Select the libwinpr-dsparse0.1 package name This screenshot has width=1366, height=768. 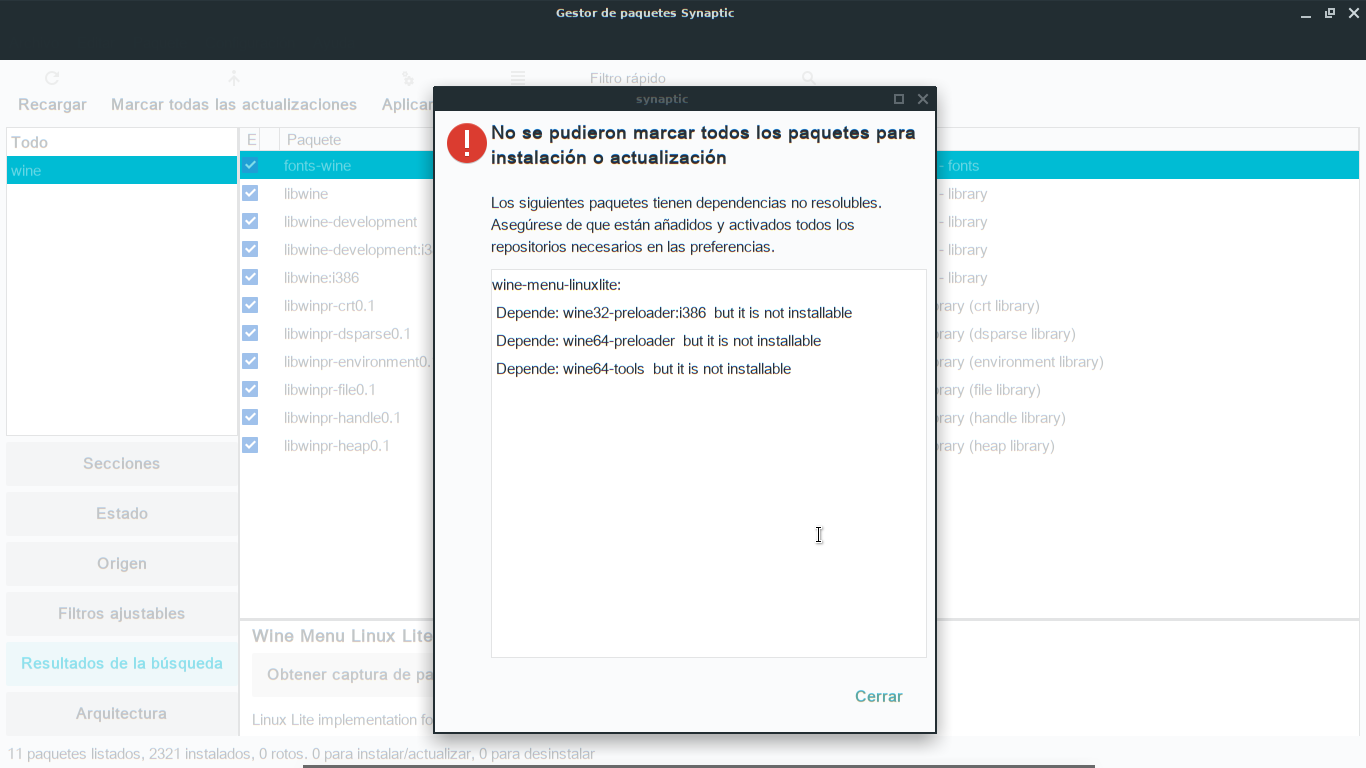coord(347,333)
